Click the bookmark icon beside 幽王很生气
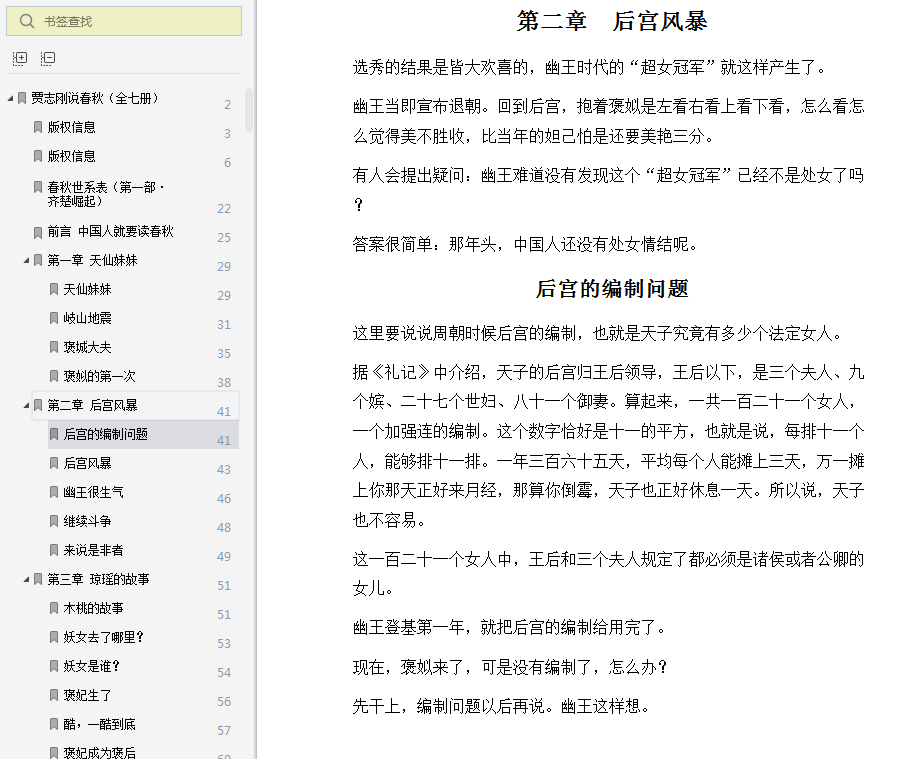Viewport: 916px width, 759px height. tap(54, 492)
